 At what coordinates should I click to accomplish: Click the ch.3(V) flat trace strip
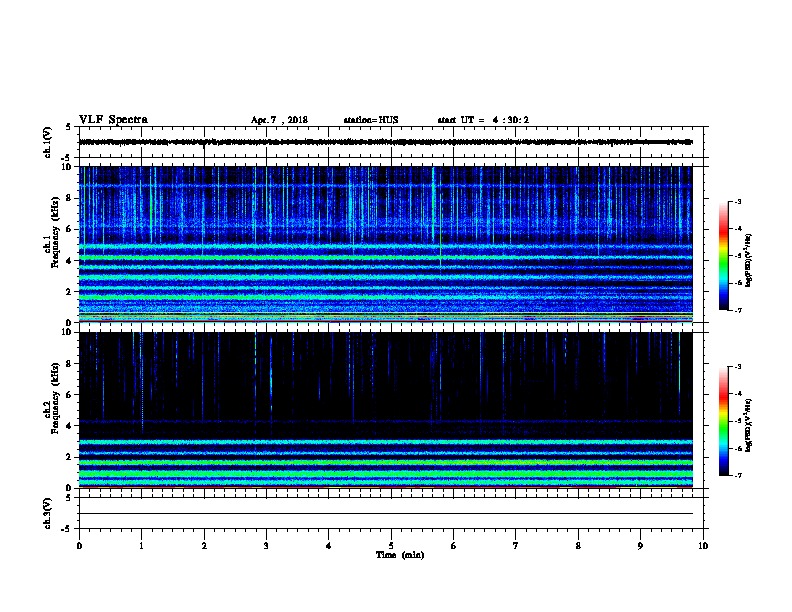391,513
